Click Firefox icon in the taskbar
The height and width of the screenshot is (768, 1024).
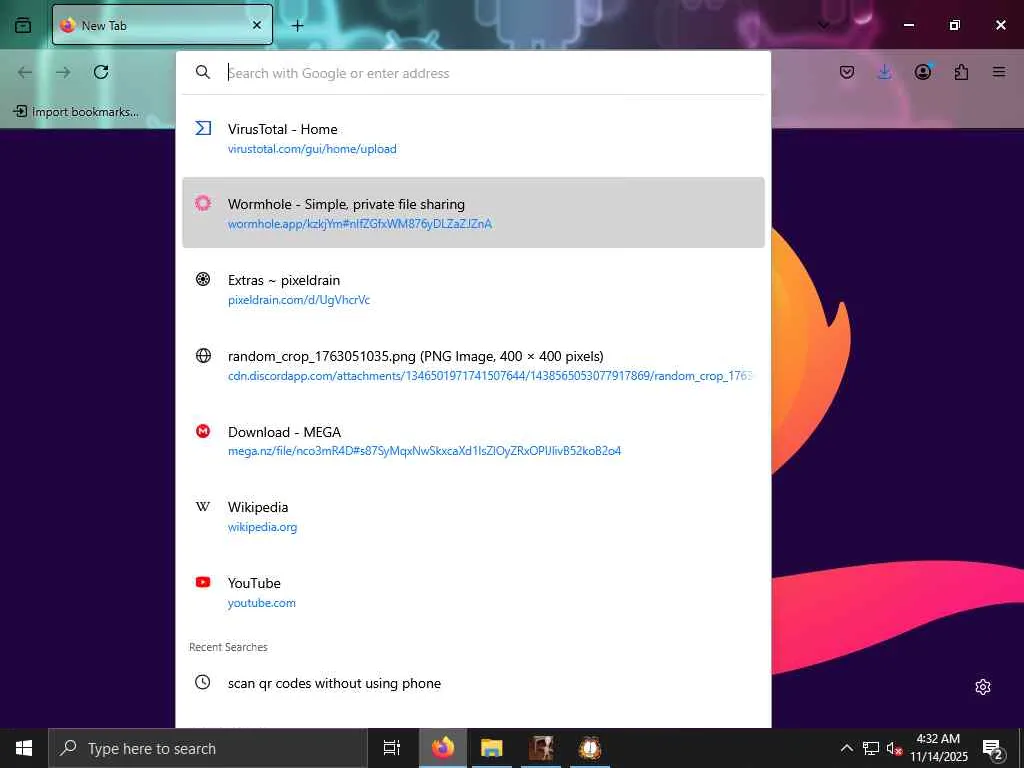tap(443, 748)
